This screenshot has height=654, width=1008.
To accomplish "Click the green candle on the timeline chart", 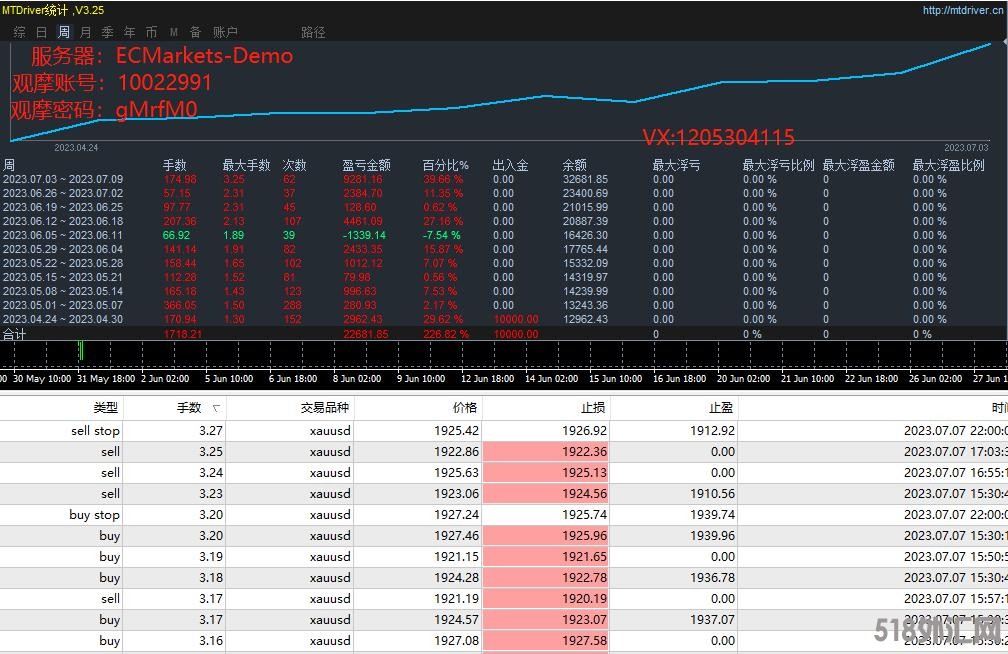I will [80, 350].
